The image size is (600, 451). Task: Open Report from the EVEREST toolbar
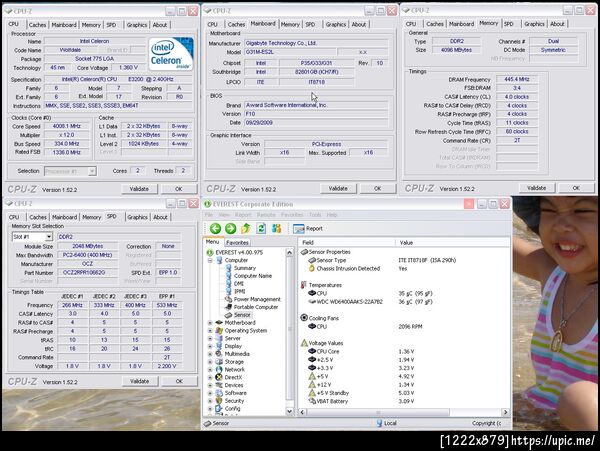(x=308, y=229)
